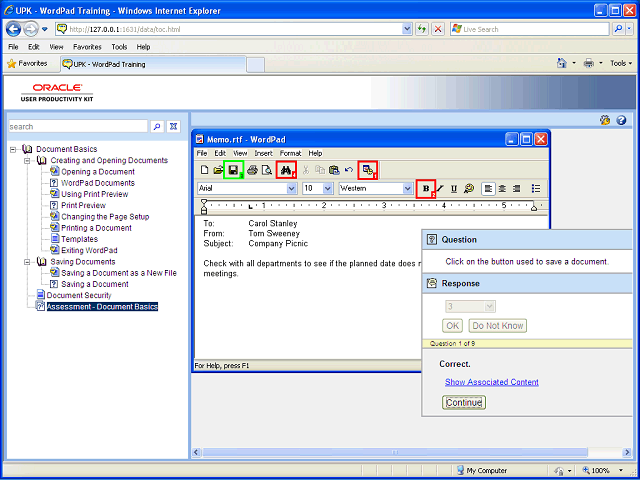
Task: Click the Favorites star button
Action: pyautogui.click(x=28, y=64)
